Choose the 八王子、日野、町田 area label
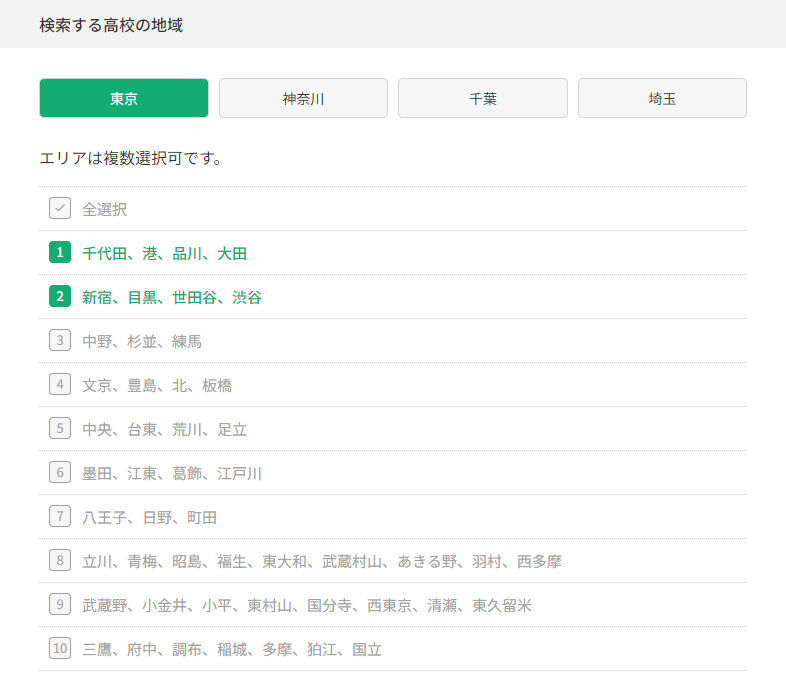 tap(149, 517)
